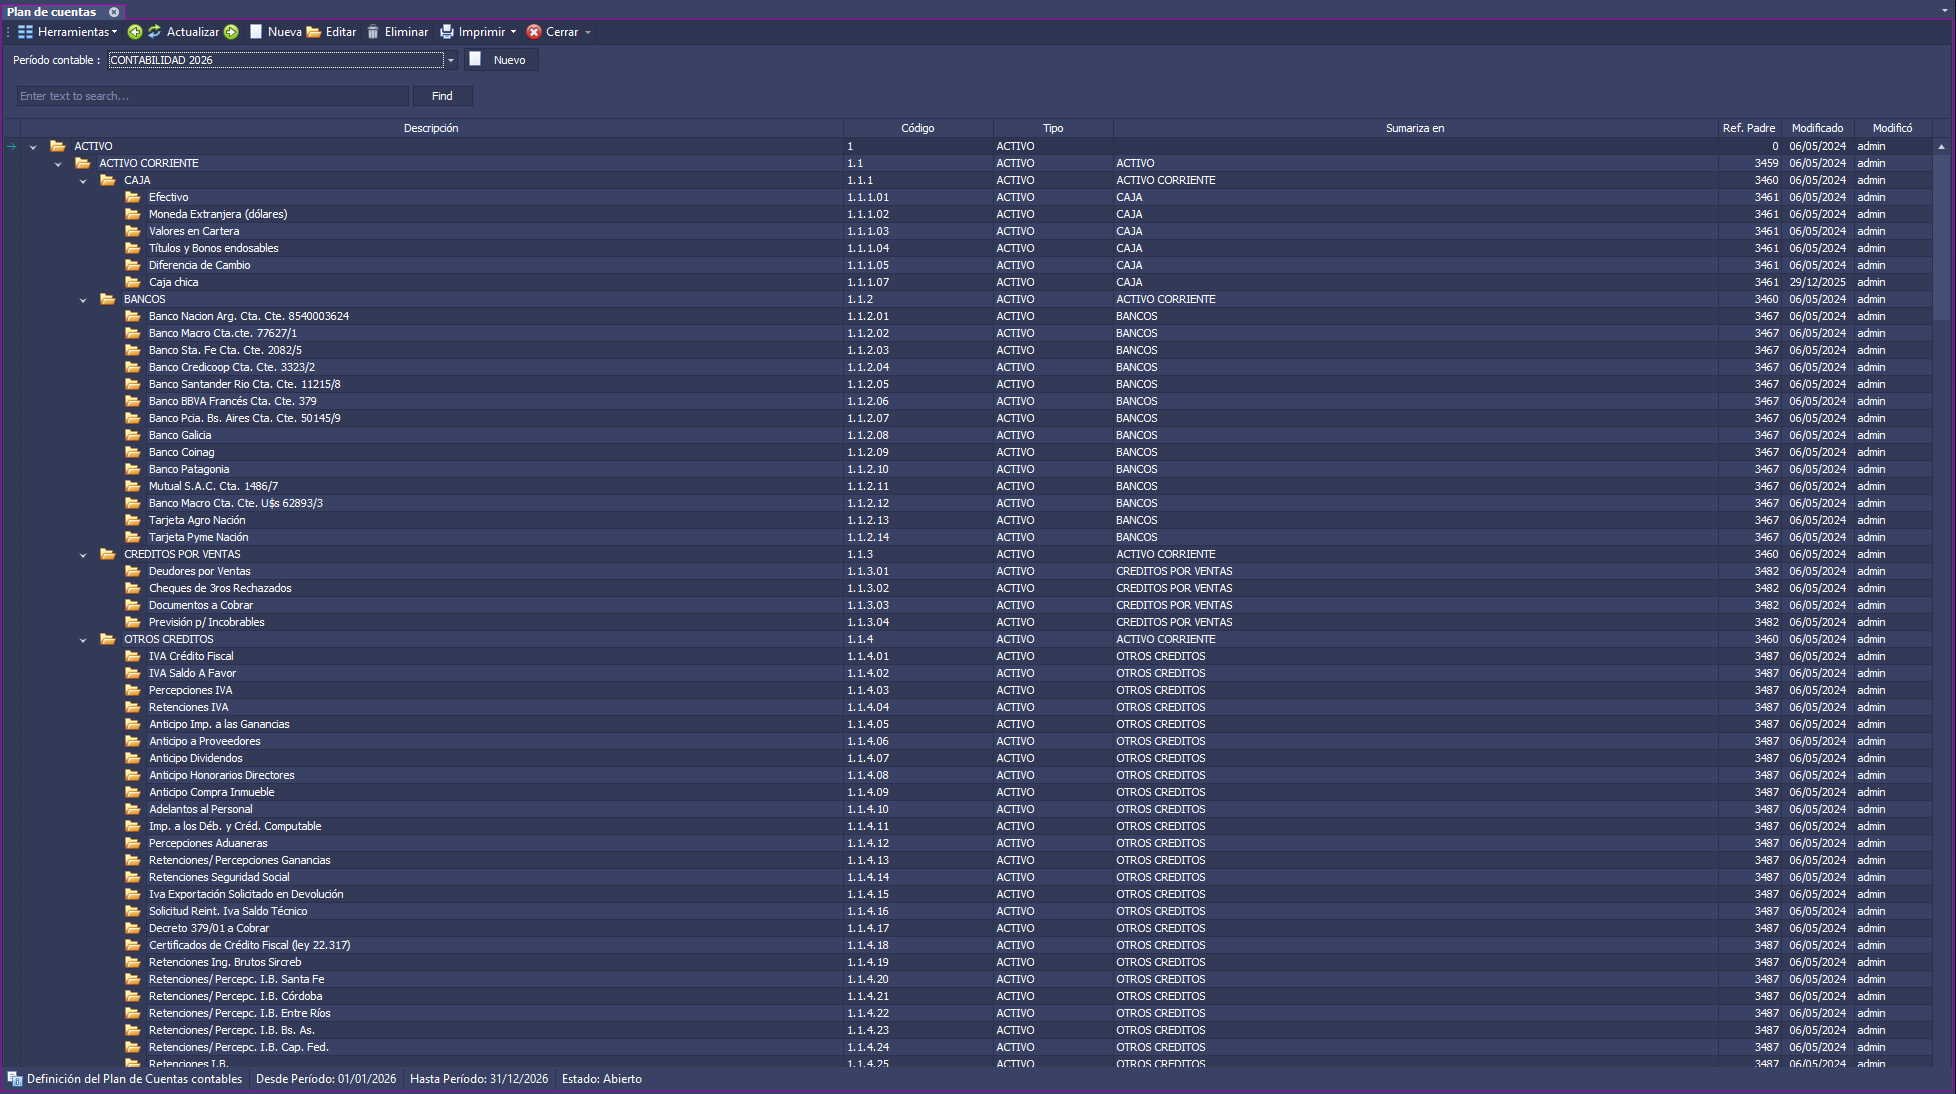The image size is (1956, 1094).
Task: Open the Herramientas tools menu
Action: (67, 32)
